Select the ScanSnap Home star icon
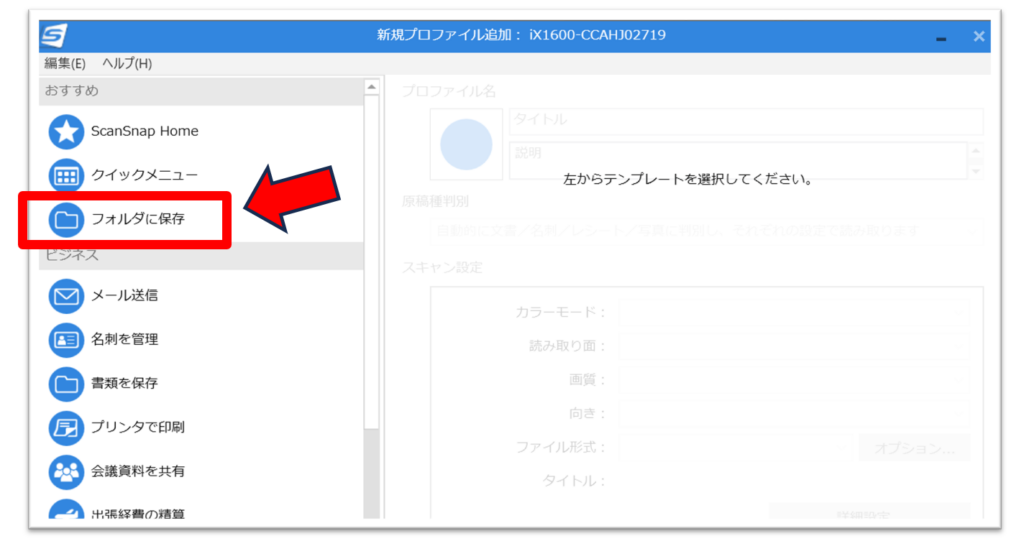This screenshot has height=541, width=1024. click(x=66, y=131)
